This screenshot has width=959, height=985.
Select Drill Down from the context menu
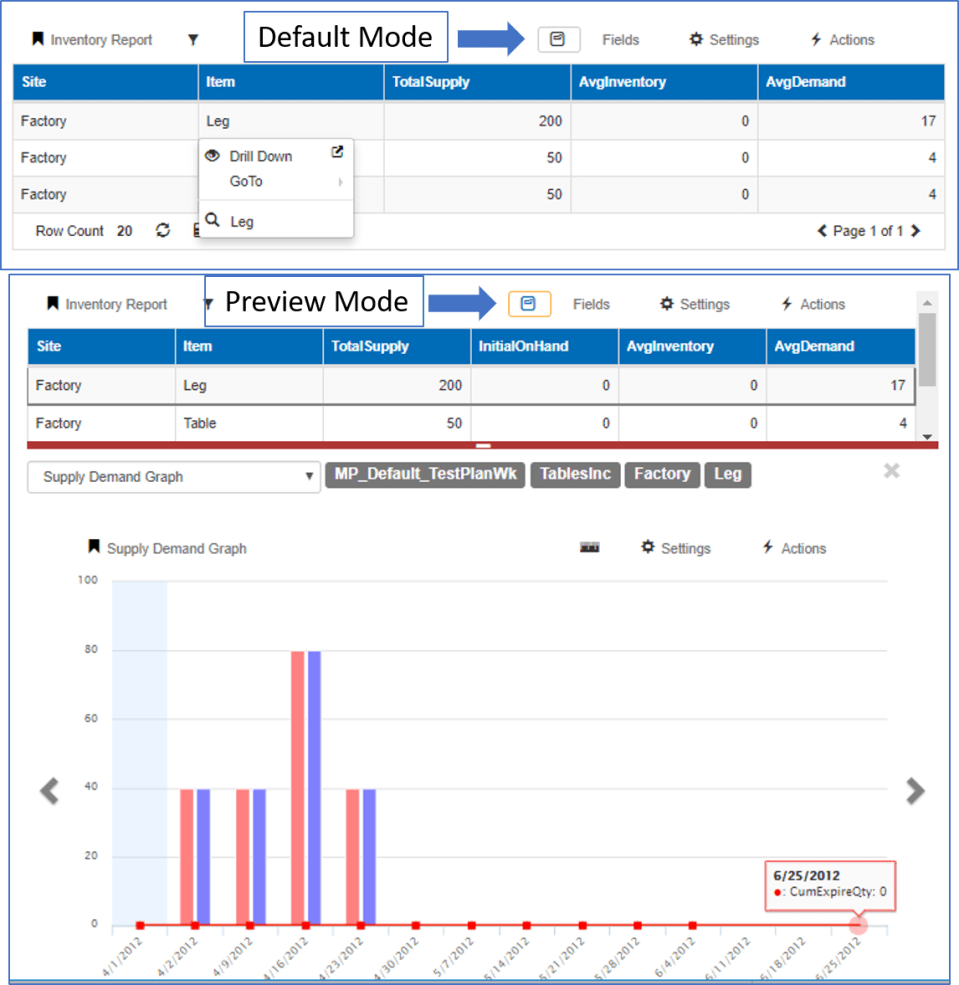click(x=260, y=156)
